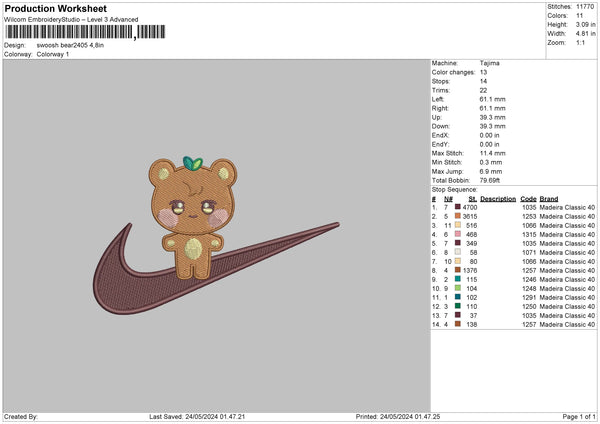The height and width of the screenshot is (424, 600).
Task: Click the 'N#' column header
Action: 448,199
